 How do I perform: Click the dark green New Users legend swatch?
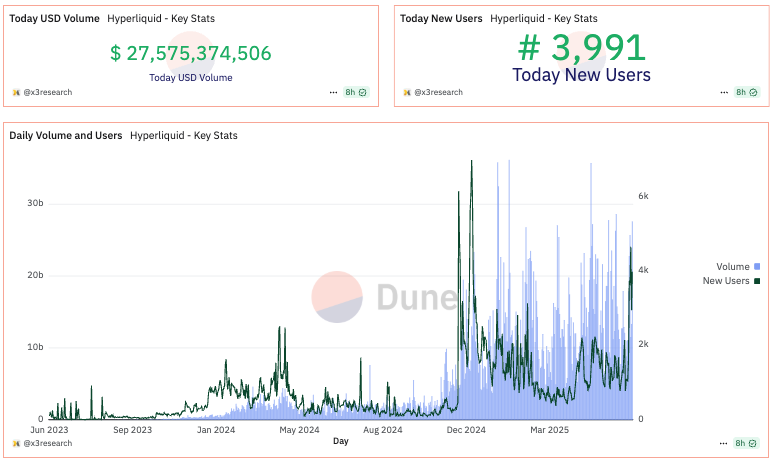point(757,281)
